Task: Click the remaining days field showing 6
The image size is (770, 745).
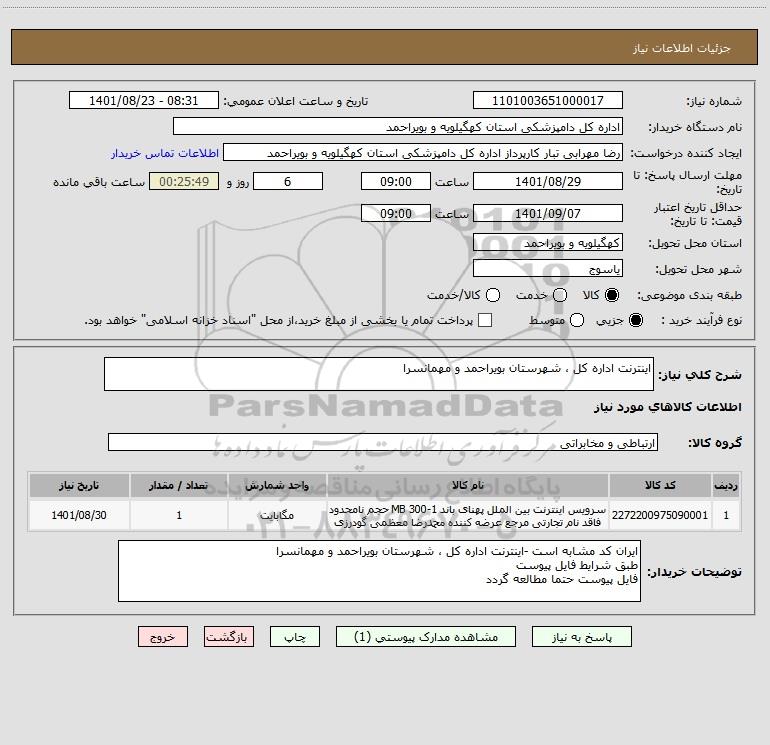Action: coord(288,182)
